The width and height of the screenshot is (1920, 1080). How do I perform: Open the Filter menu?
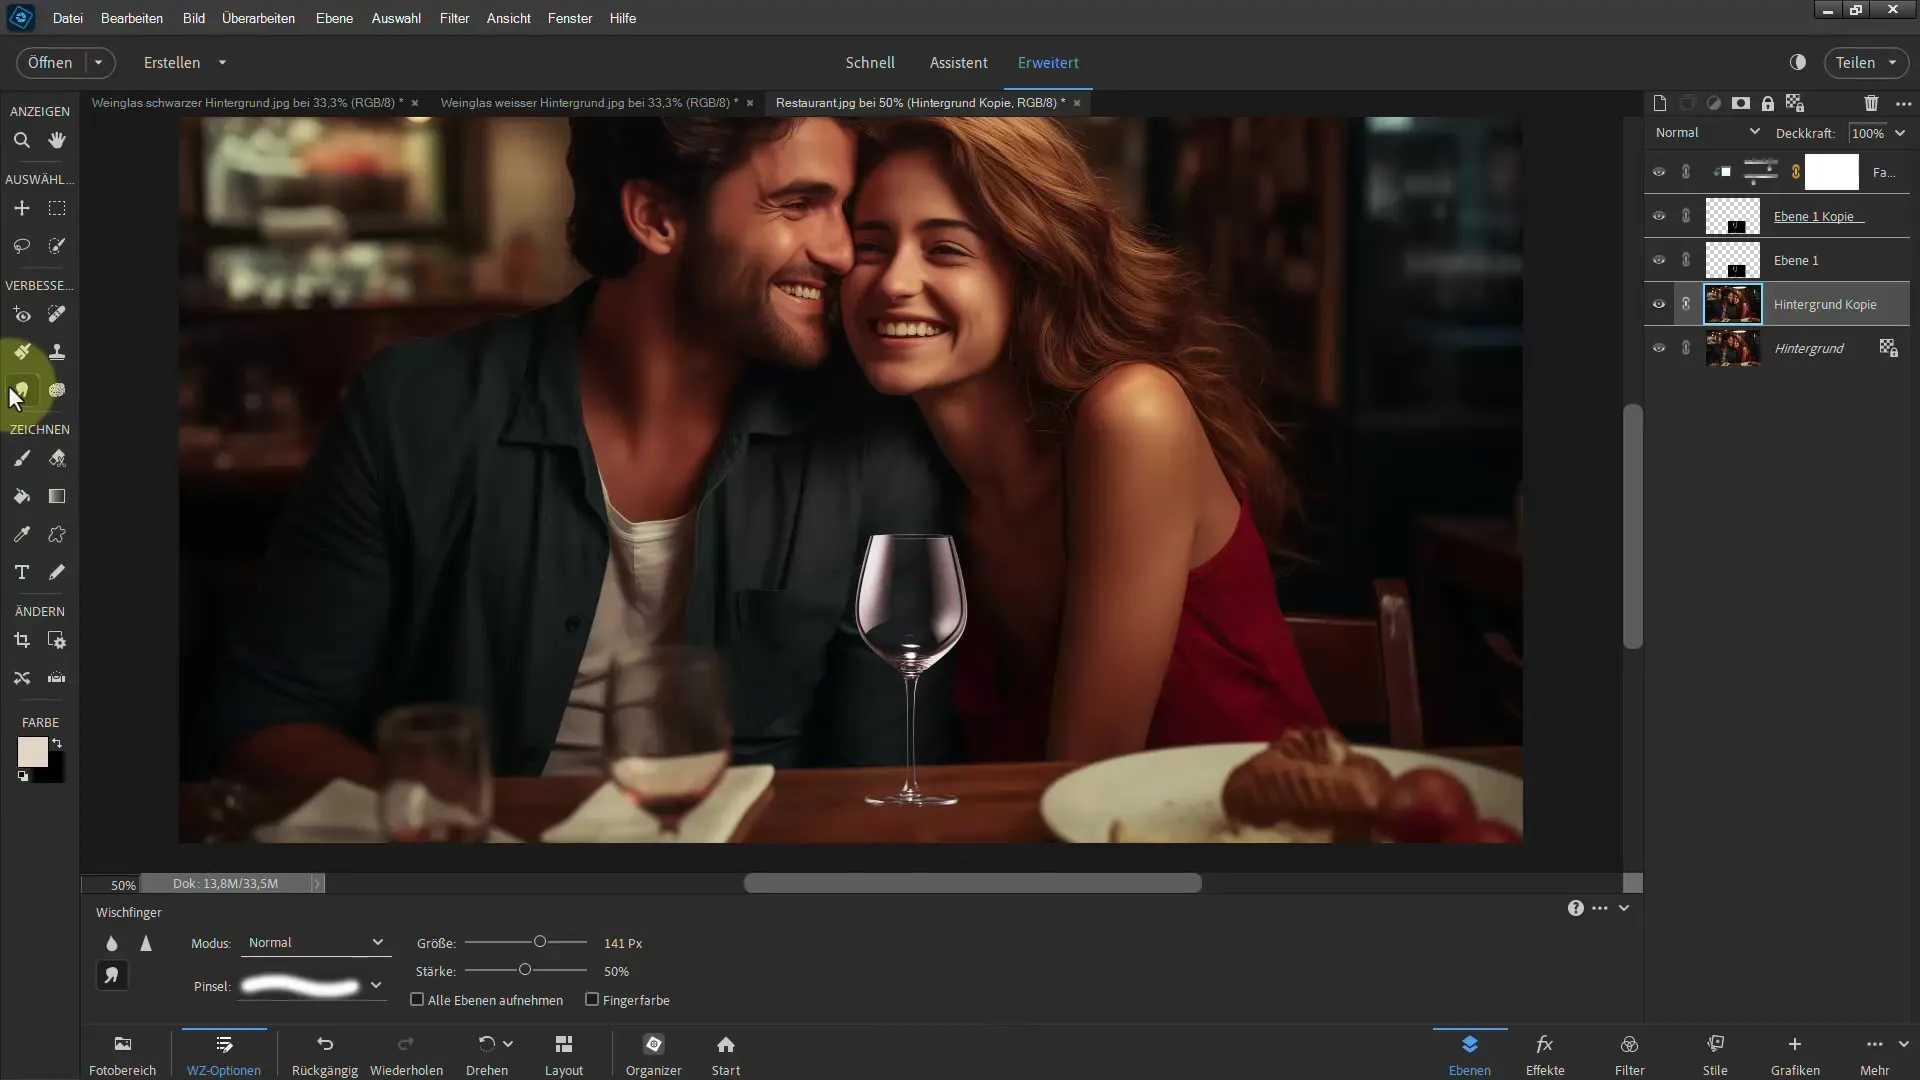click(x=455, y=17)
